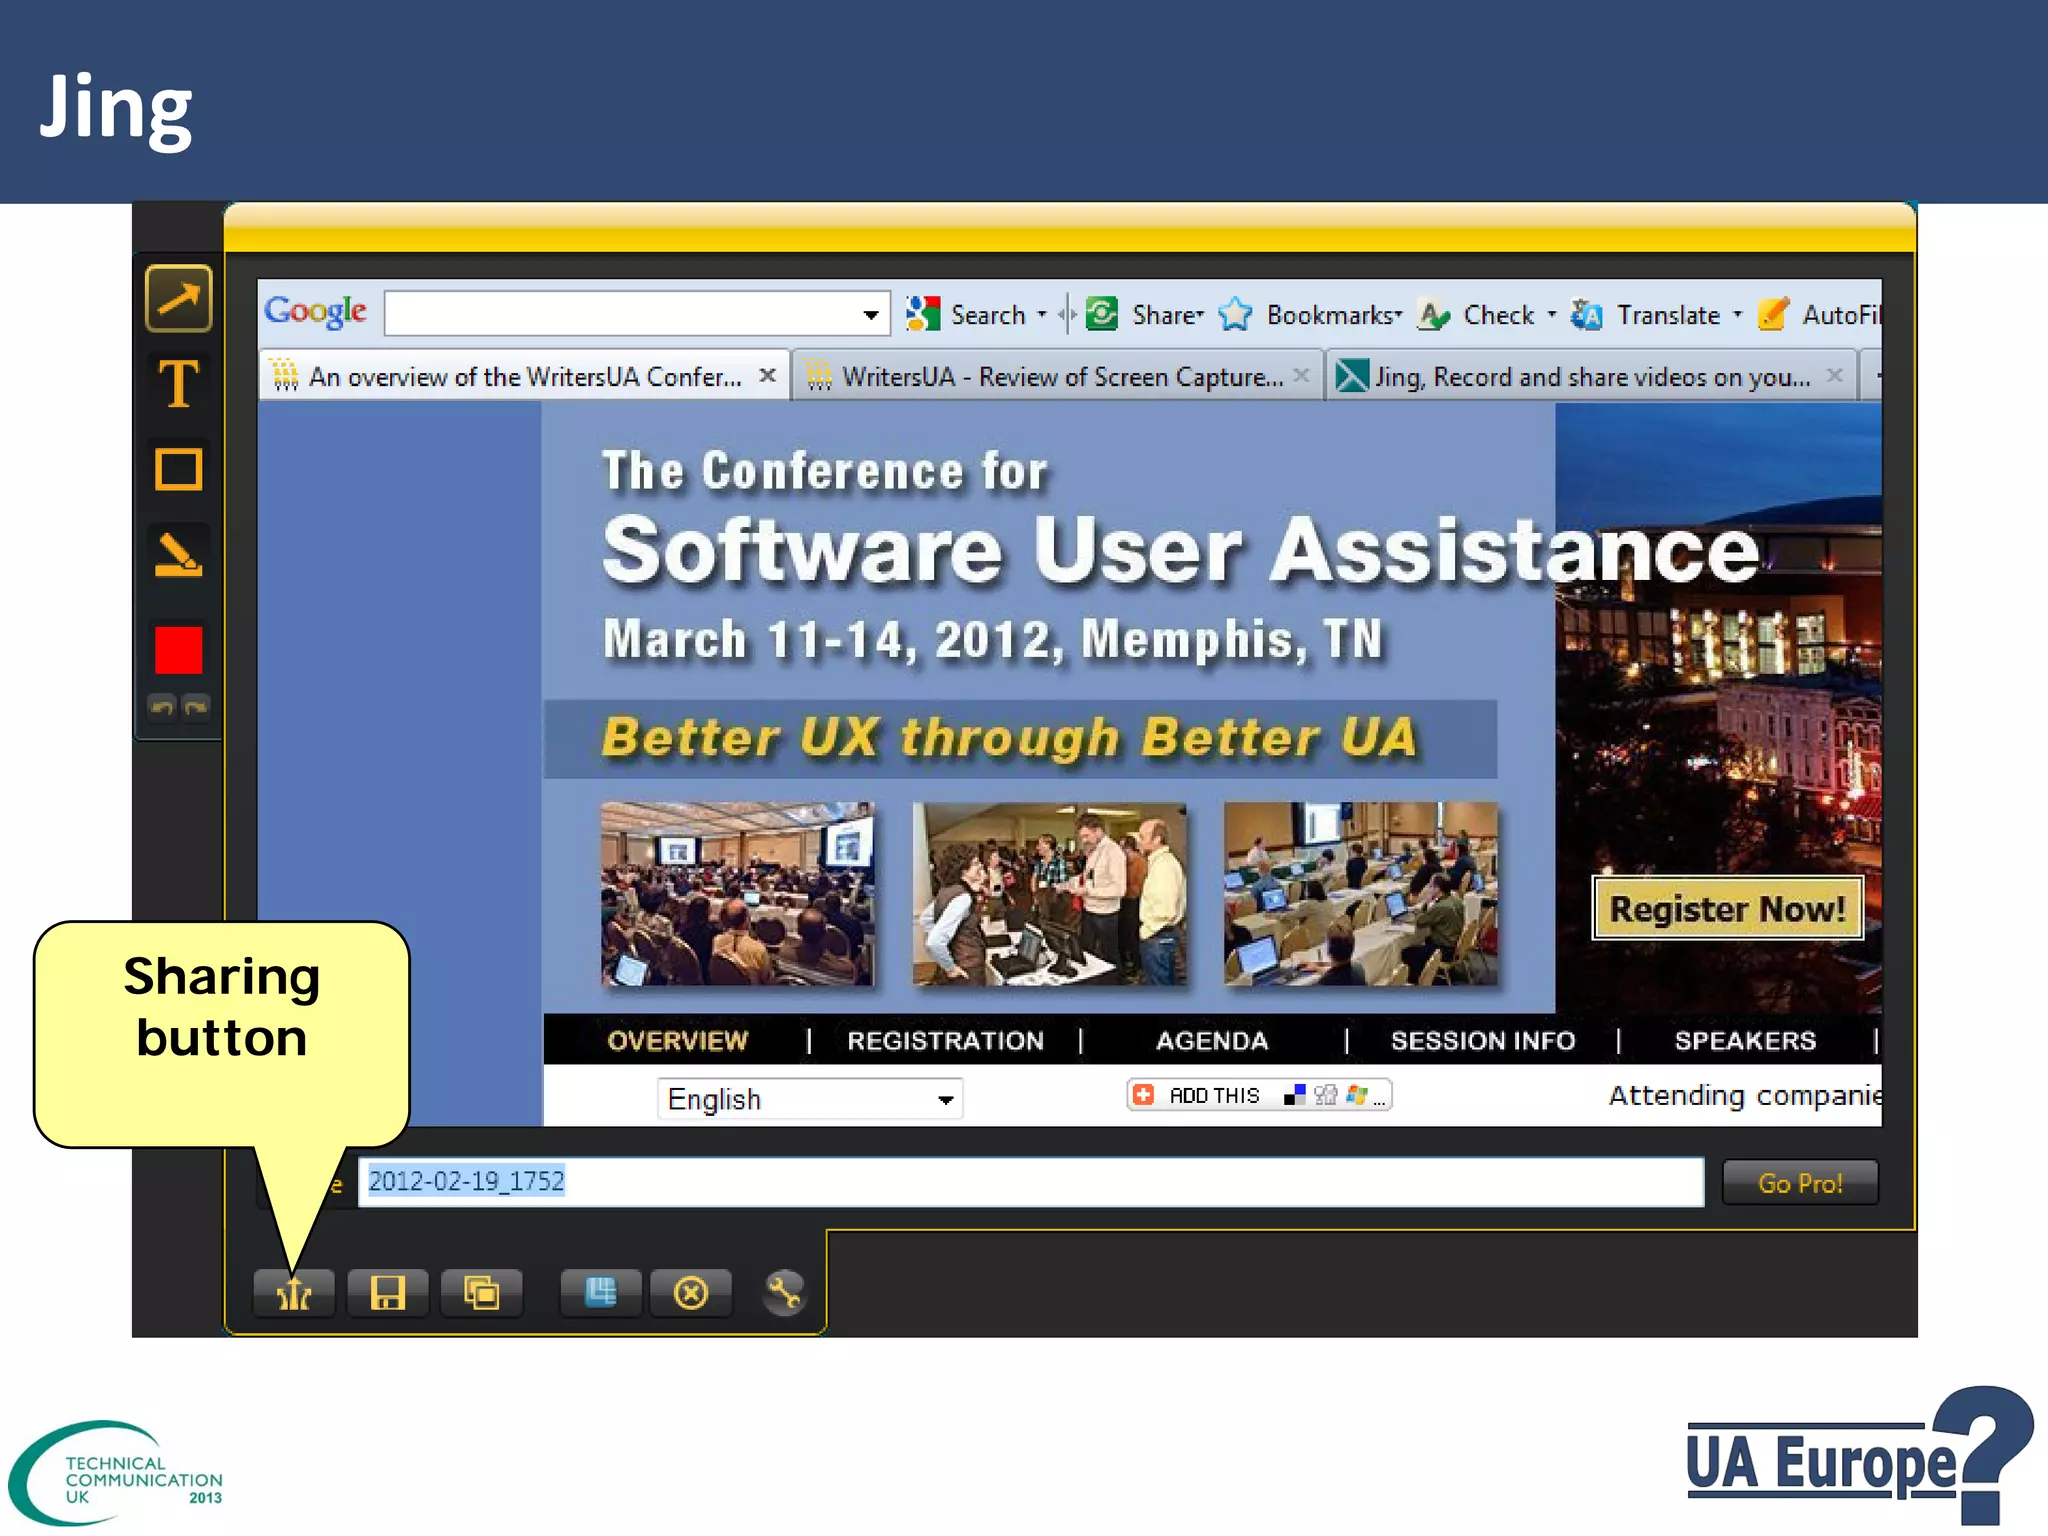Image resolution: width=2048 pixels, height=1536 pixels.
Task: Open the SPEAKERS menu item
Action: 1745,1041
